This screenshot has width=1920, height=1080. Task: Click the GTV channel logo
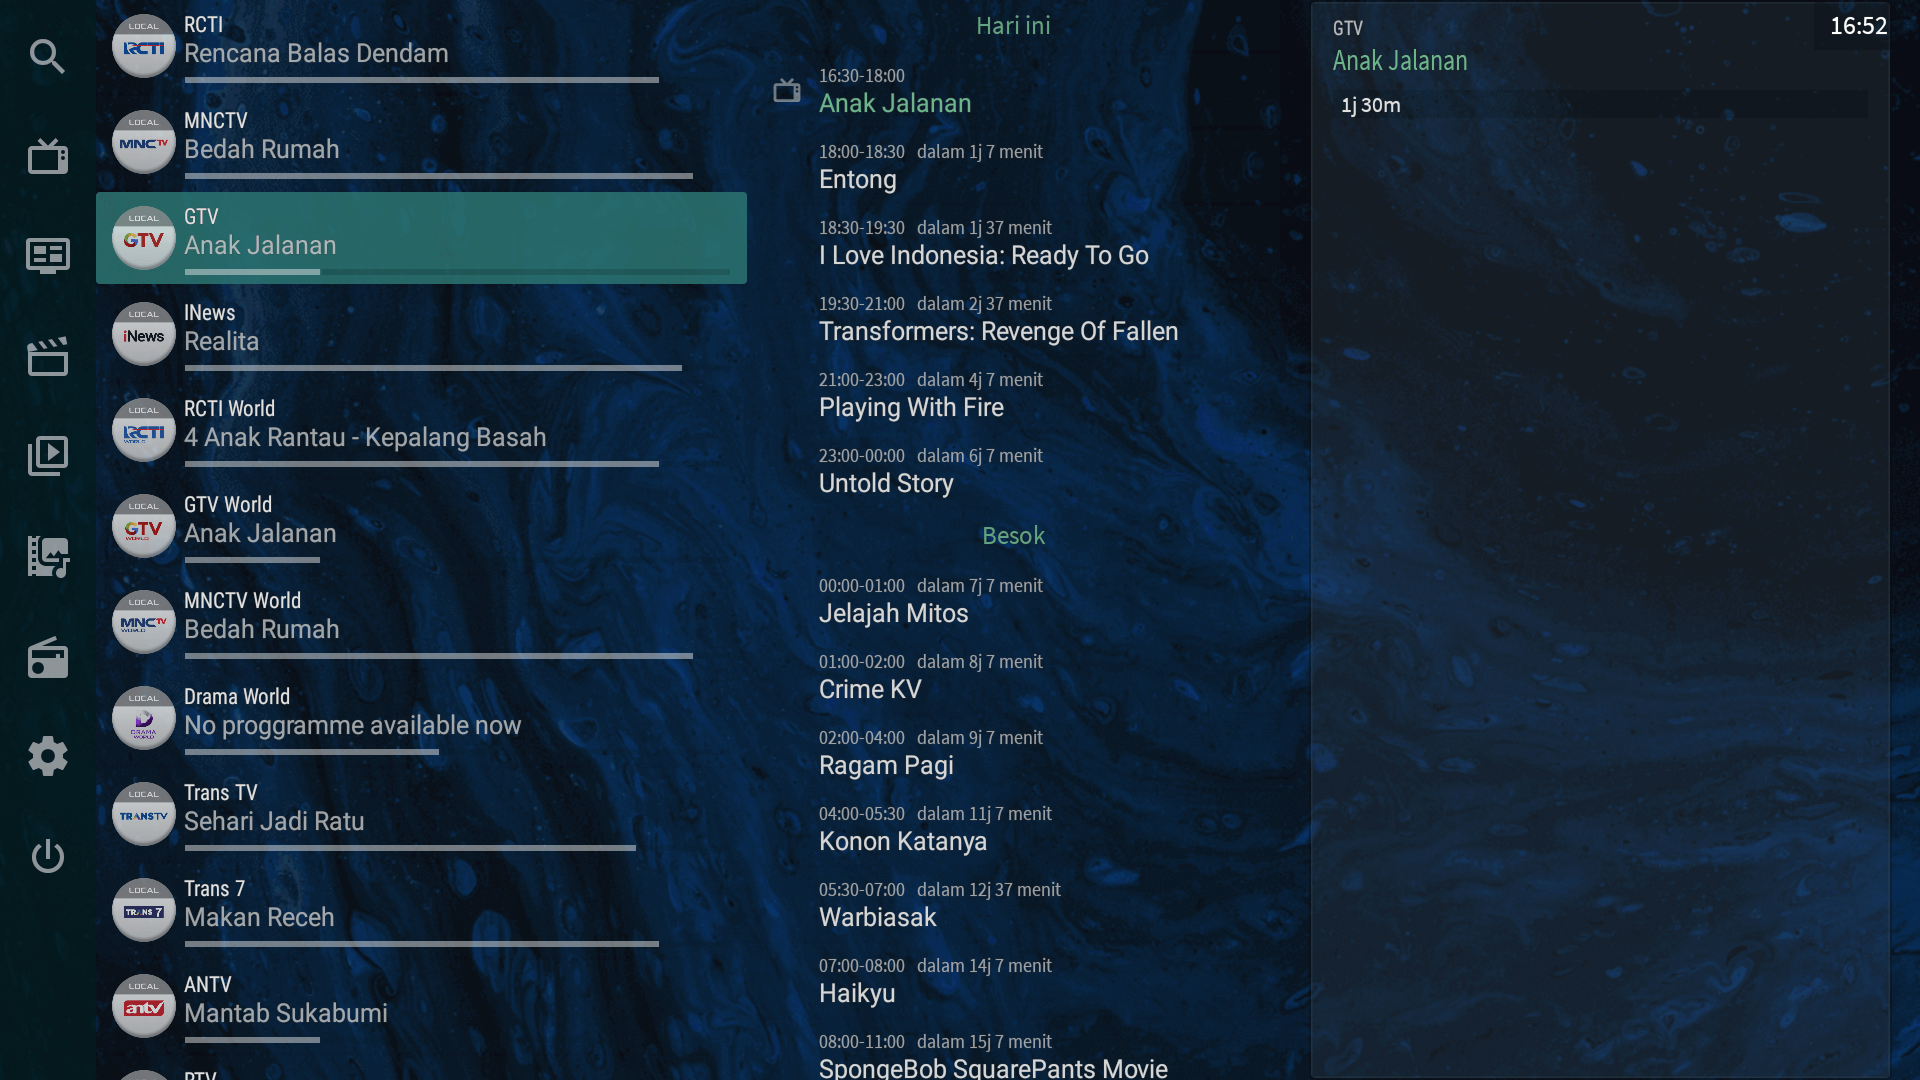[x=144, y=238]
